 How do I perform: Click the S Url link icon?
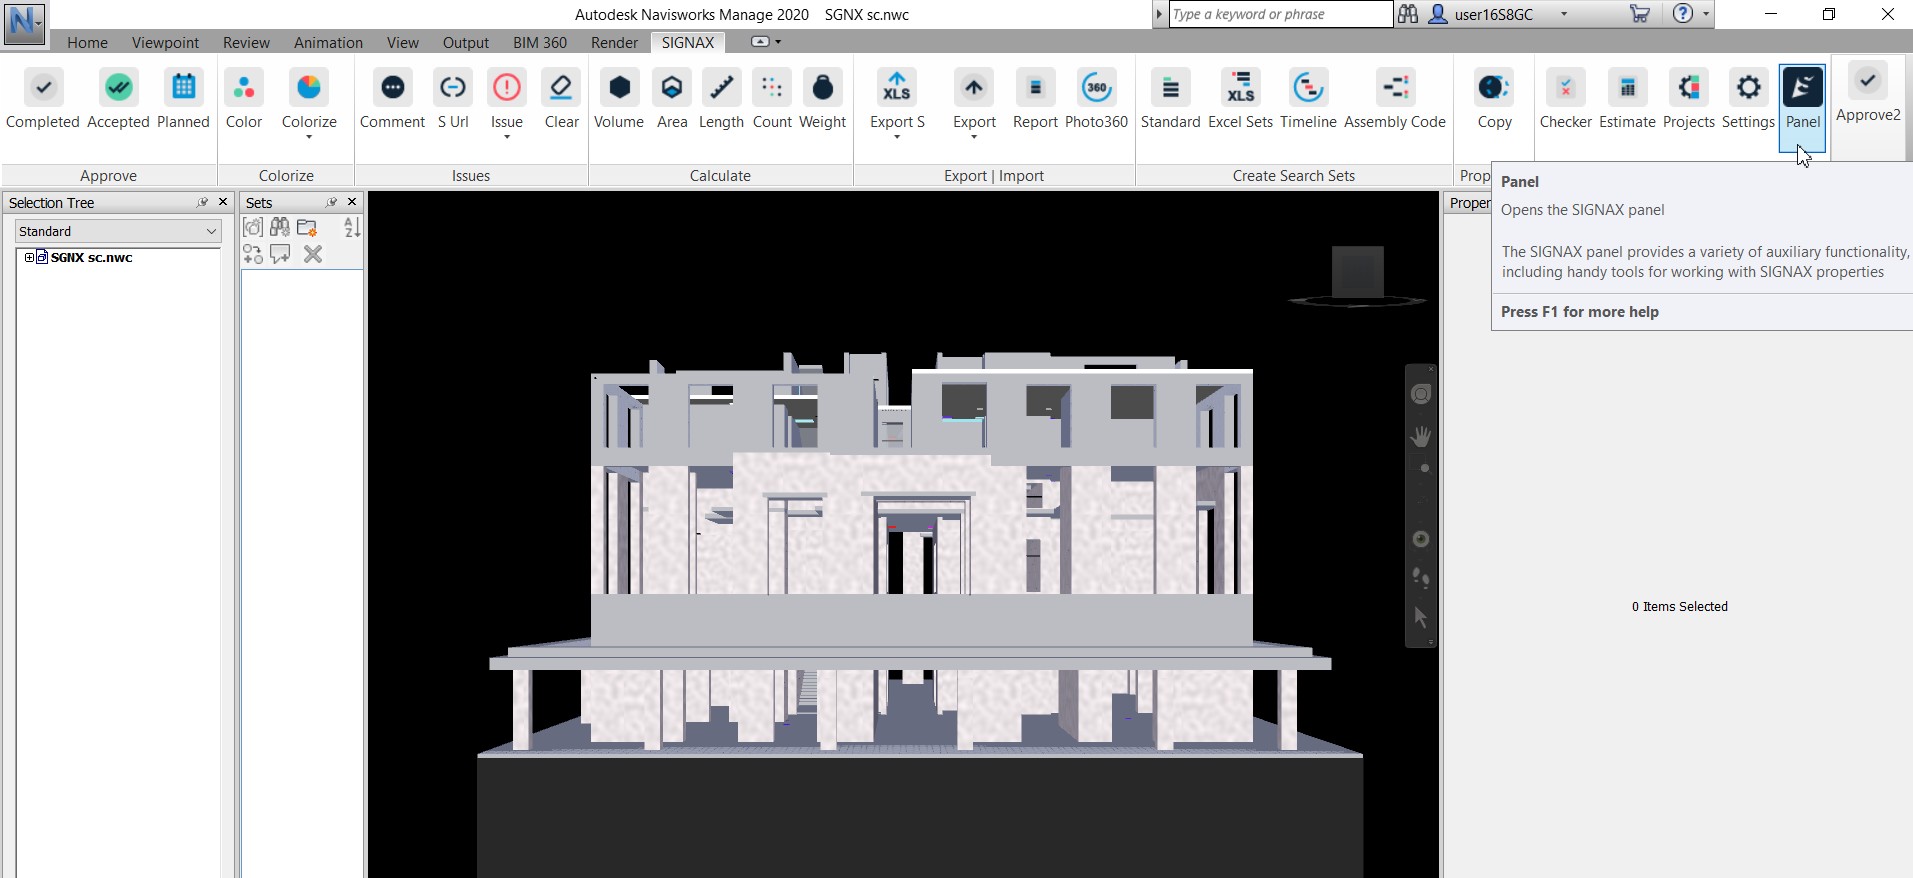453,88
